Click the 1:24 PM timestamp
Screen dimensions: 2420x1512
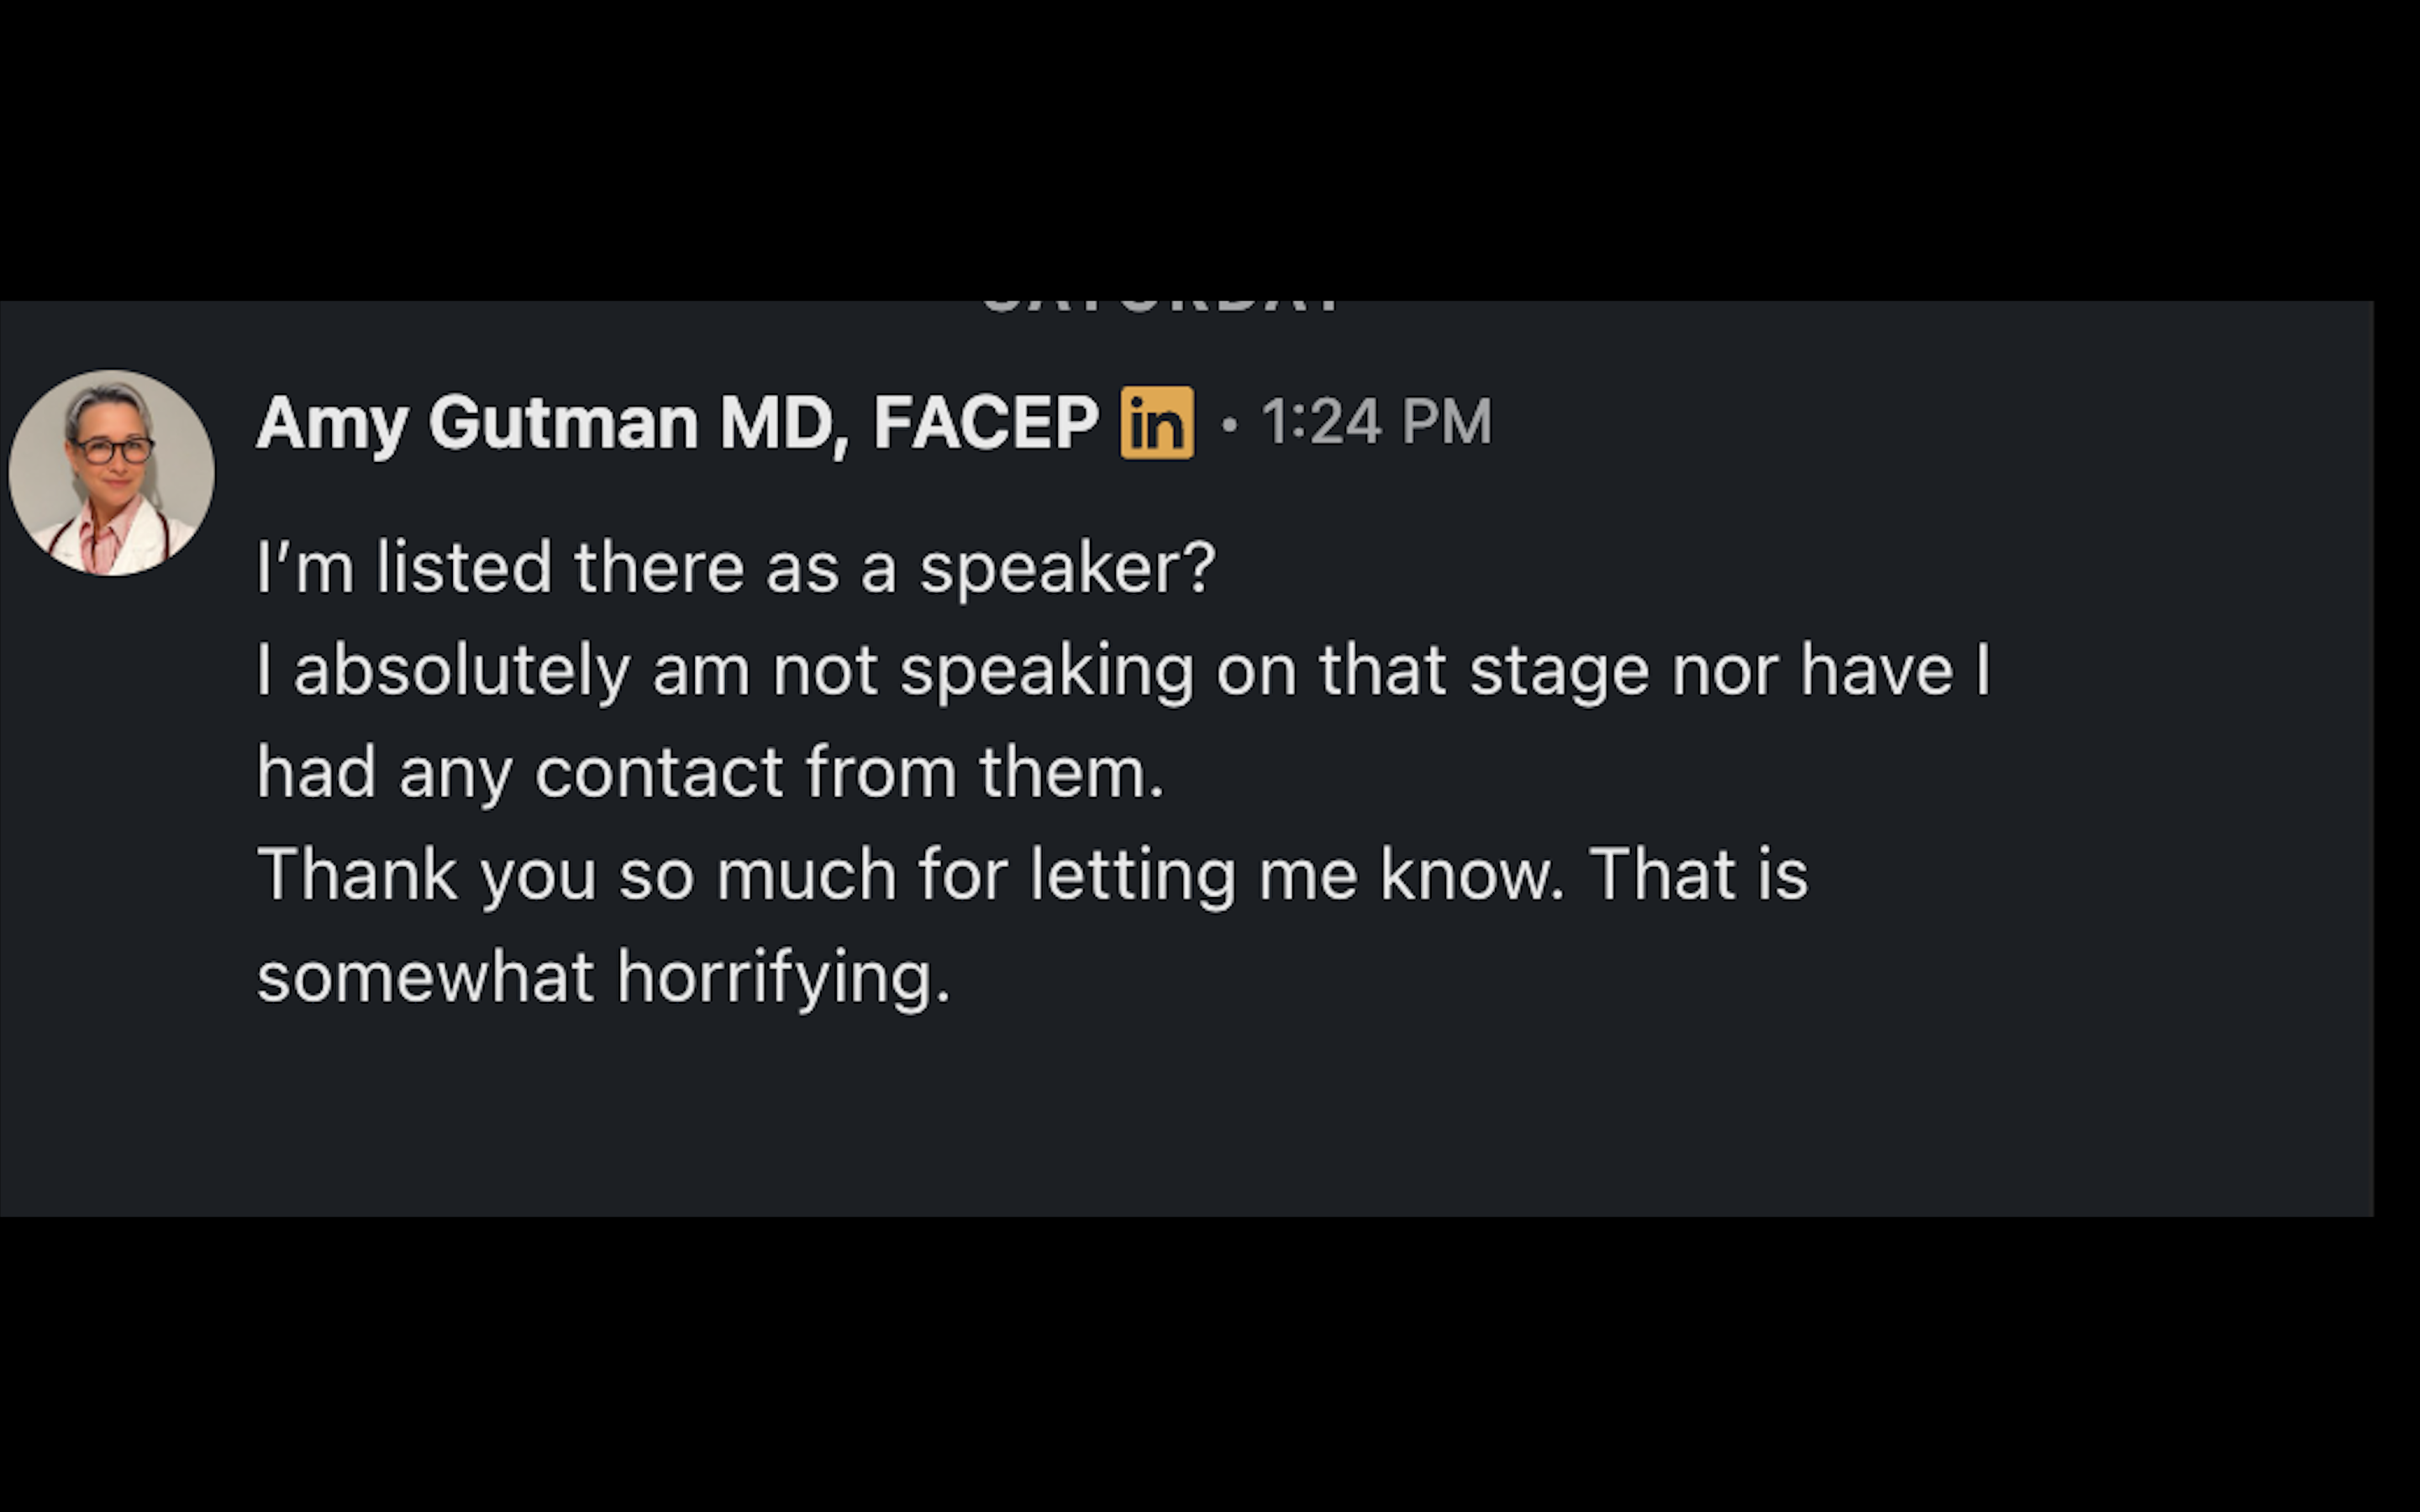click(1377, 422)
